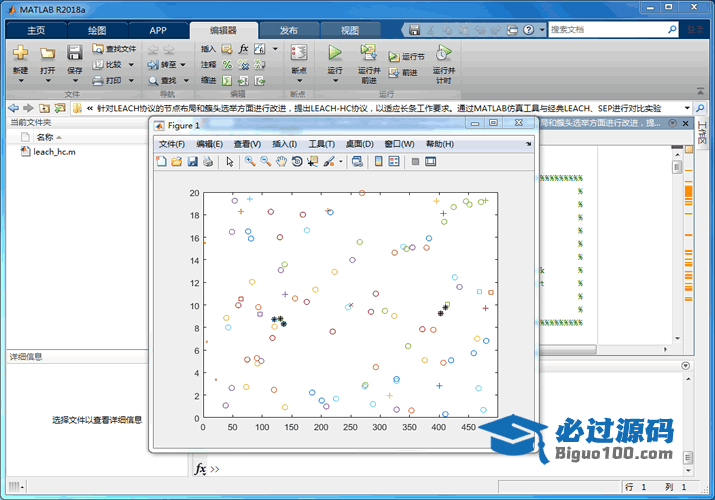Click the Name (名称) column header
This screenshot has height=500, width=715.
coord(45,137)
